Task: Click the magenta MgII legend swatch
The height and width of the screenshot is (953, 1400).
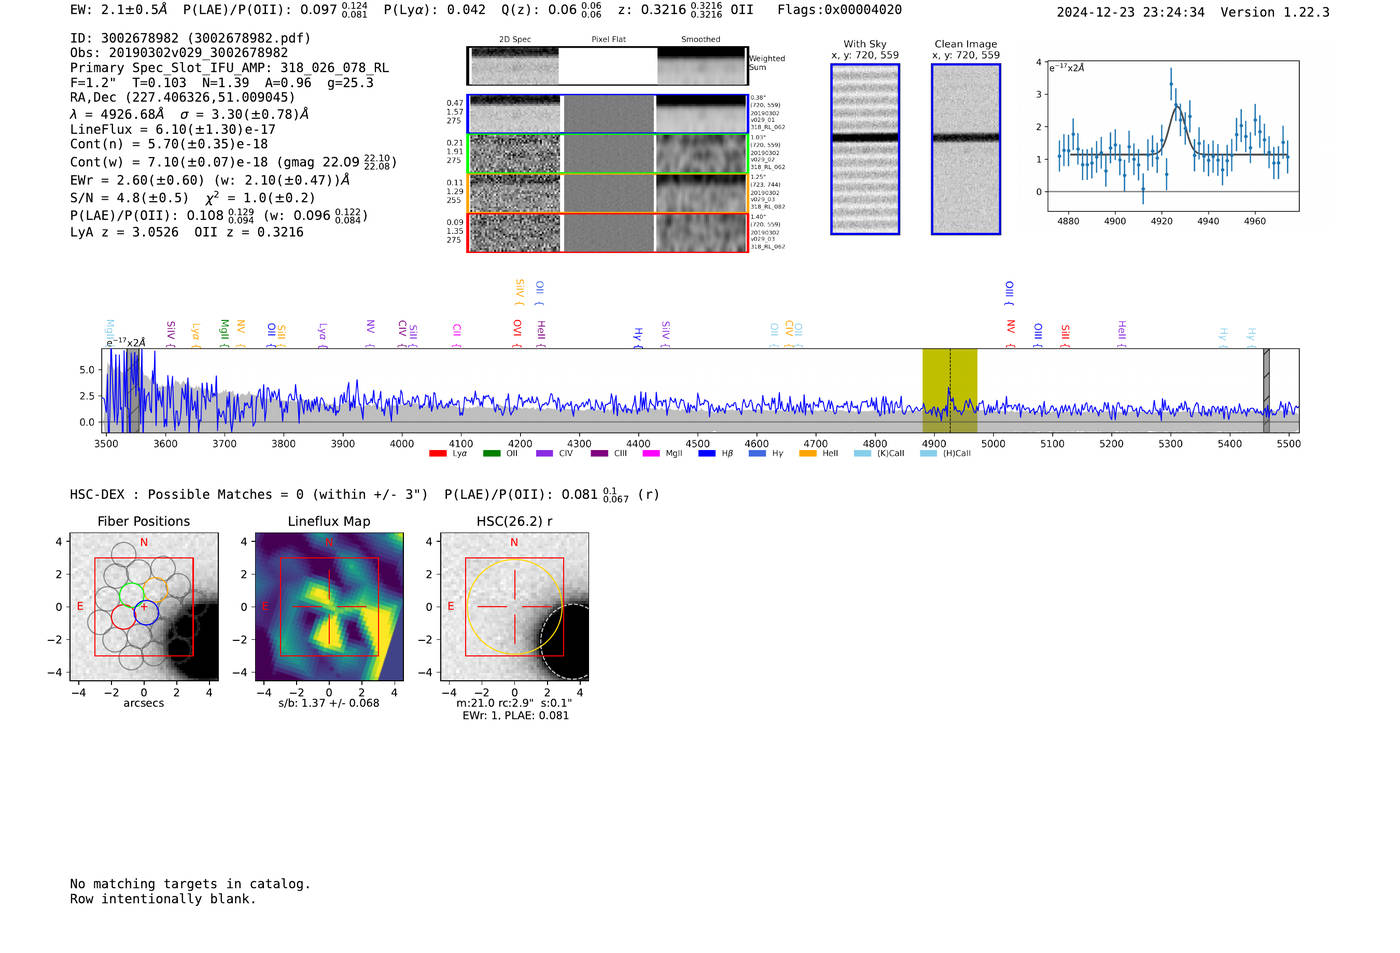Action: pyautogui.click(x=651, y=454)
